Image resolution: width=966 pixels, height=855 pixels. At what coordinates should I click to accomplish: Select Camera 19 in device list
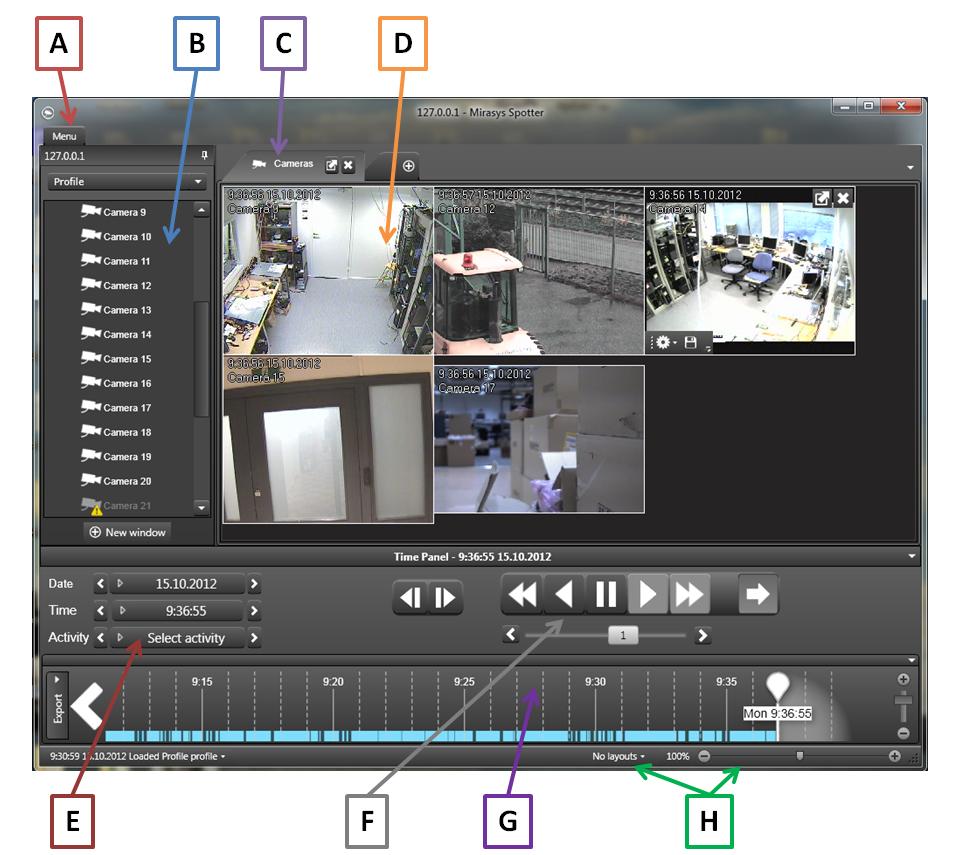(x=116, y=456)
